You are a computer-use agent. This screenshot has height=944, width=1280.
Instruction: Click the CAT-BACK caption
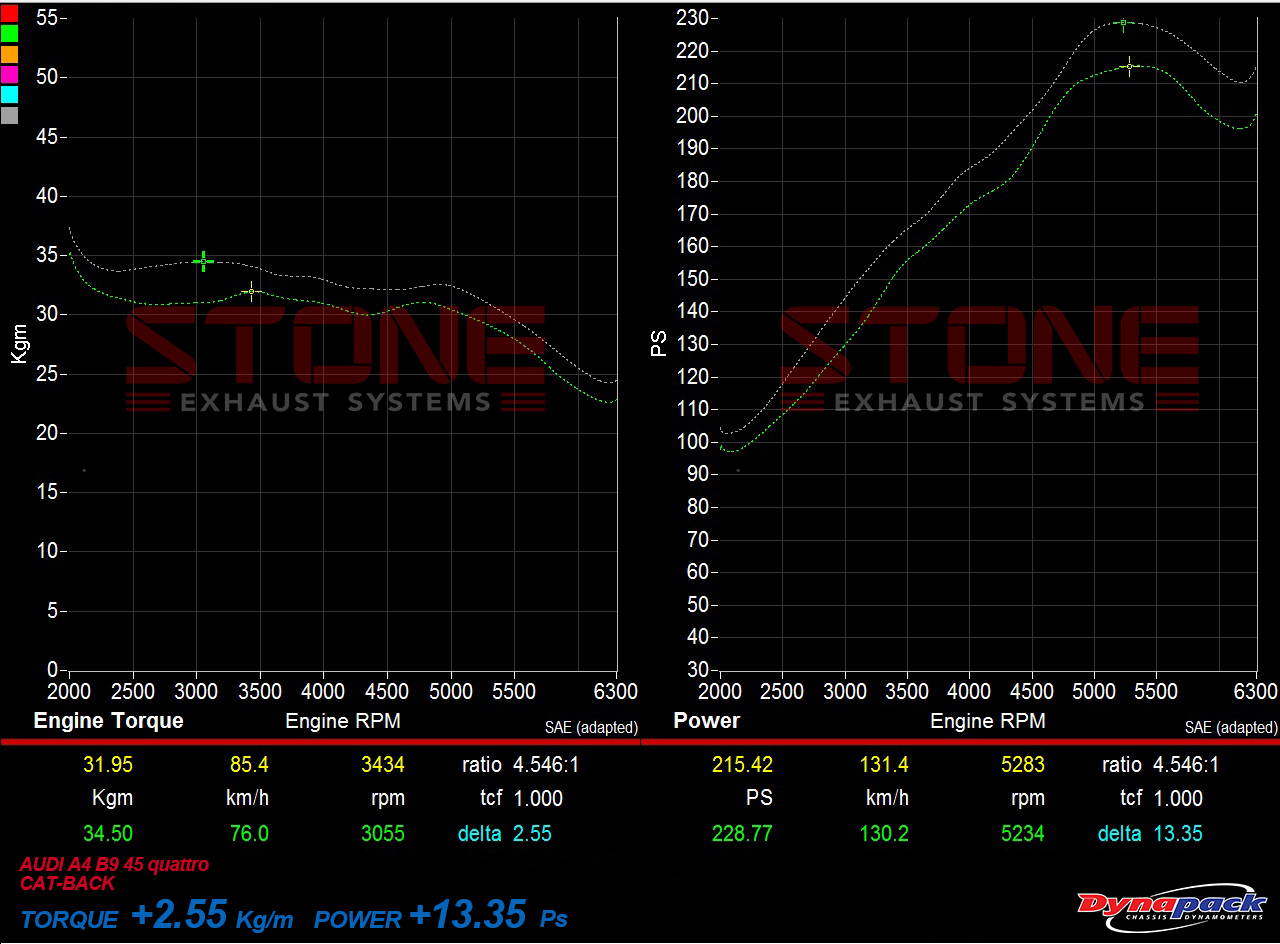coord(67,883)
